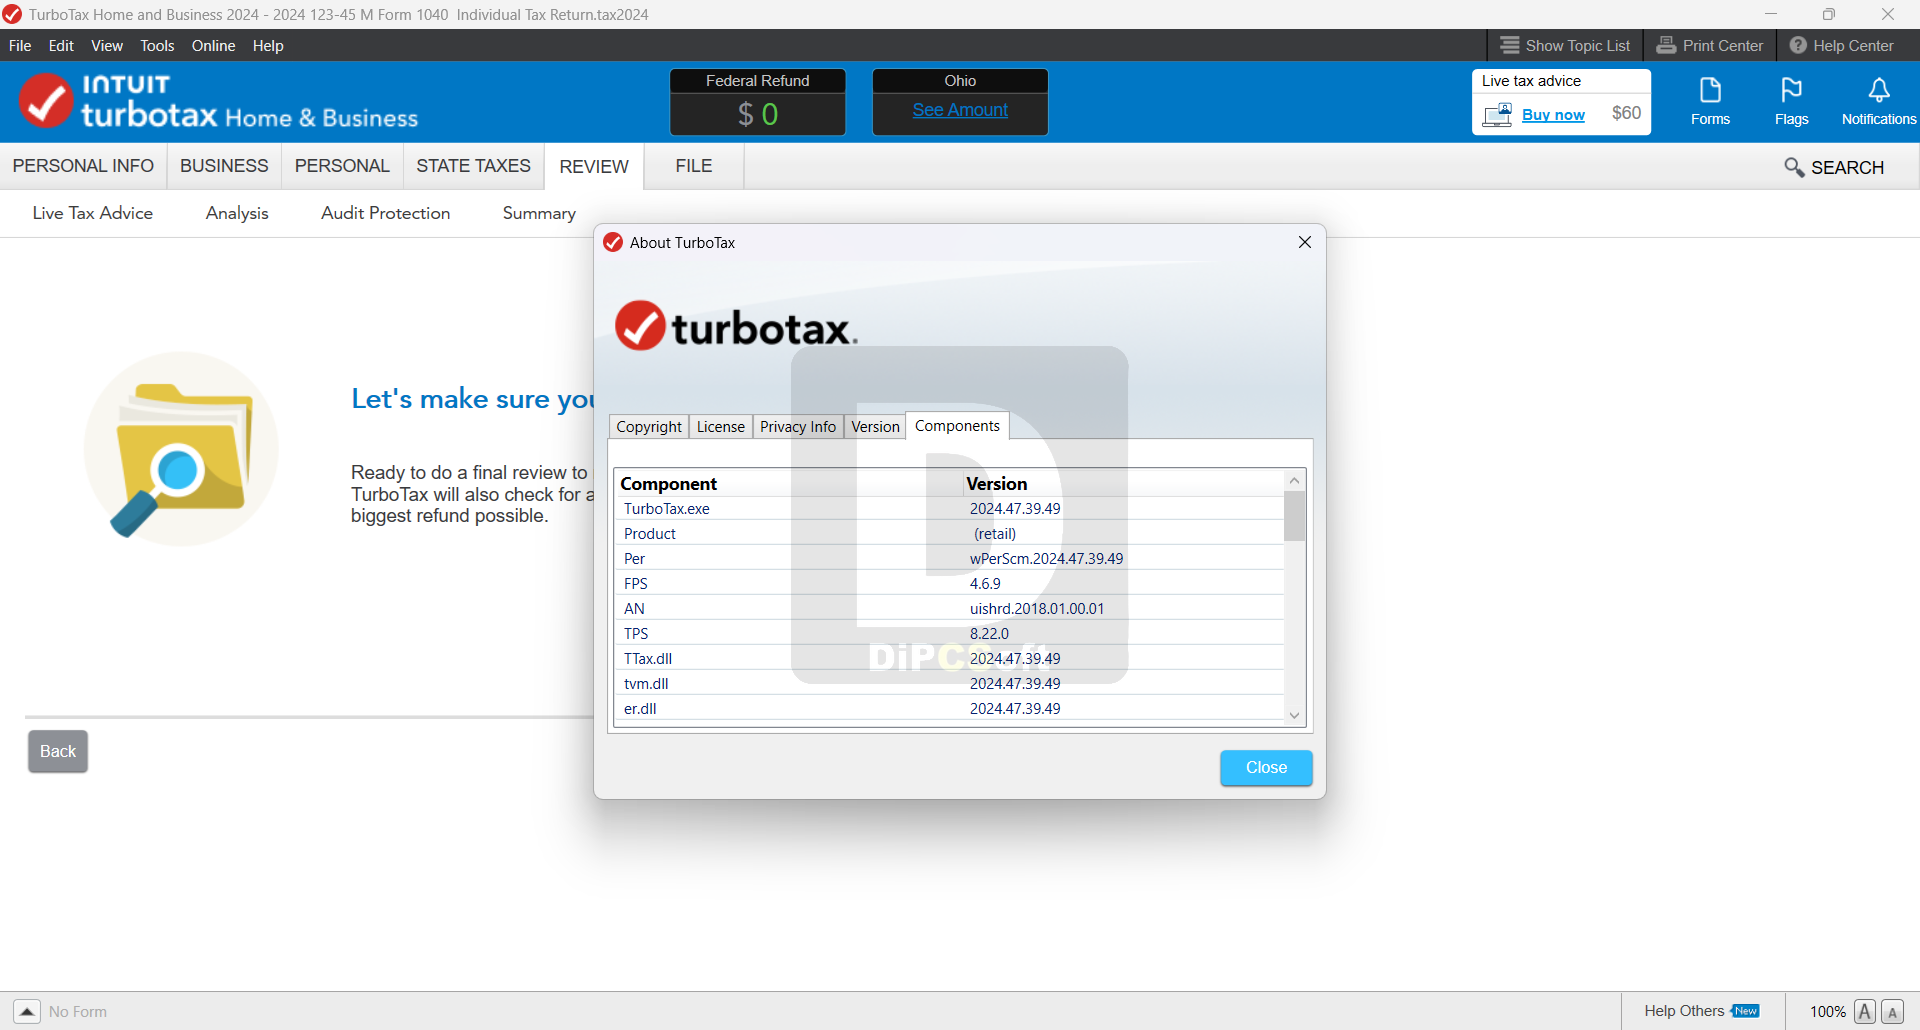Select the TTax.dll row
The height and width of the screenshot is (1030, 1920).
point(950,658)
